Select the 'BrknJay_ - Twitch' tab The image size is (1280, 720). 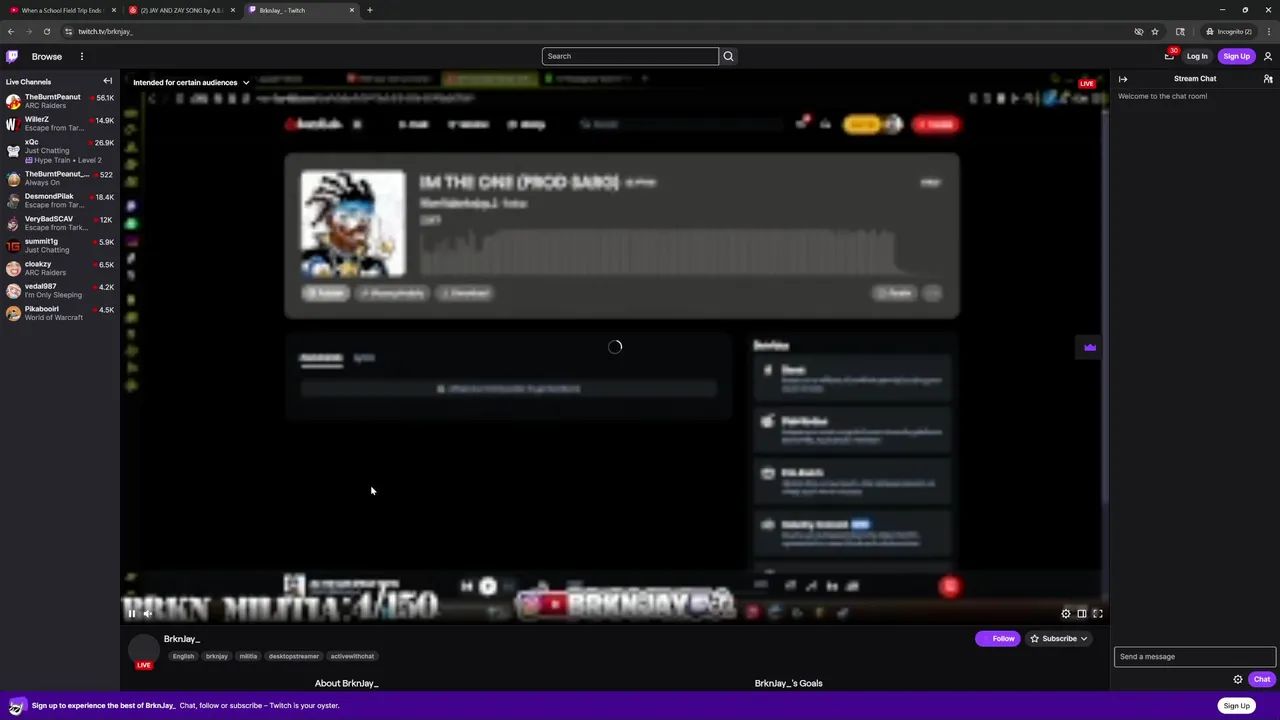(x=300, y=10)
